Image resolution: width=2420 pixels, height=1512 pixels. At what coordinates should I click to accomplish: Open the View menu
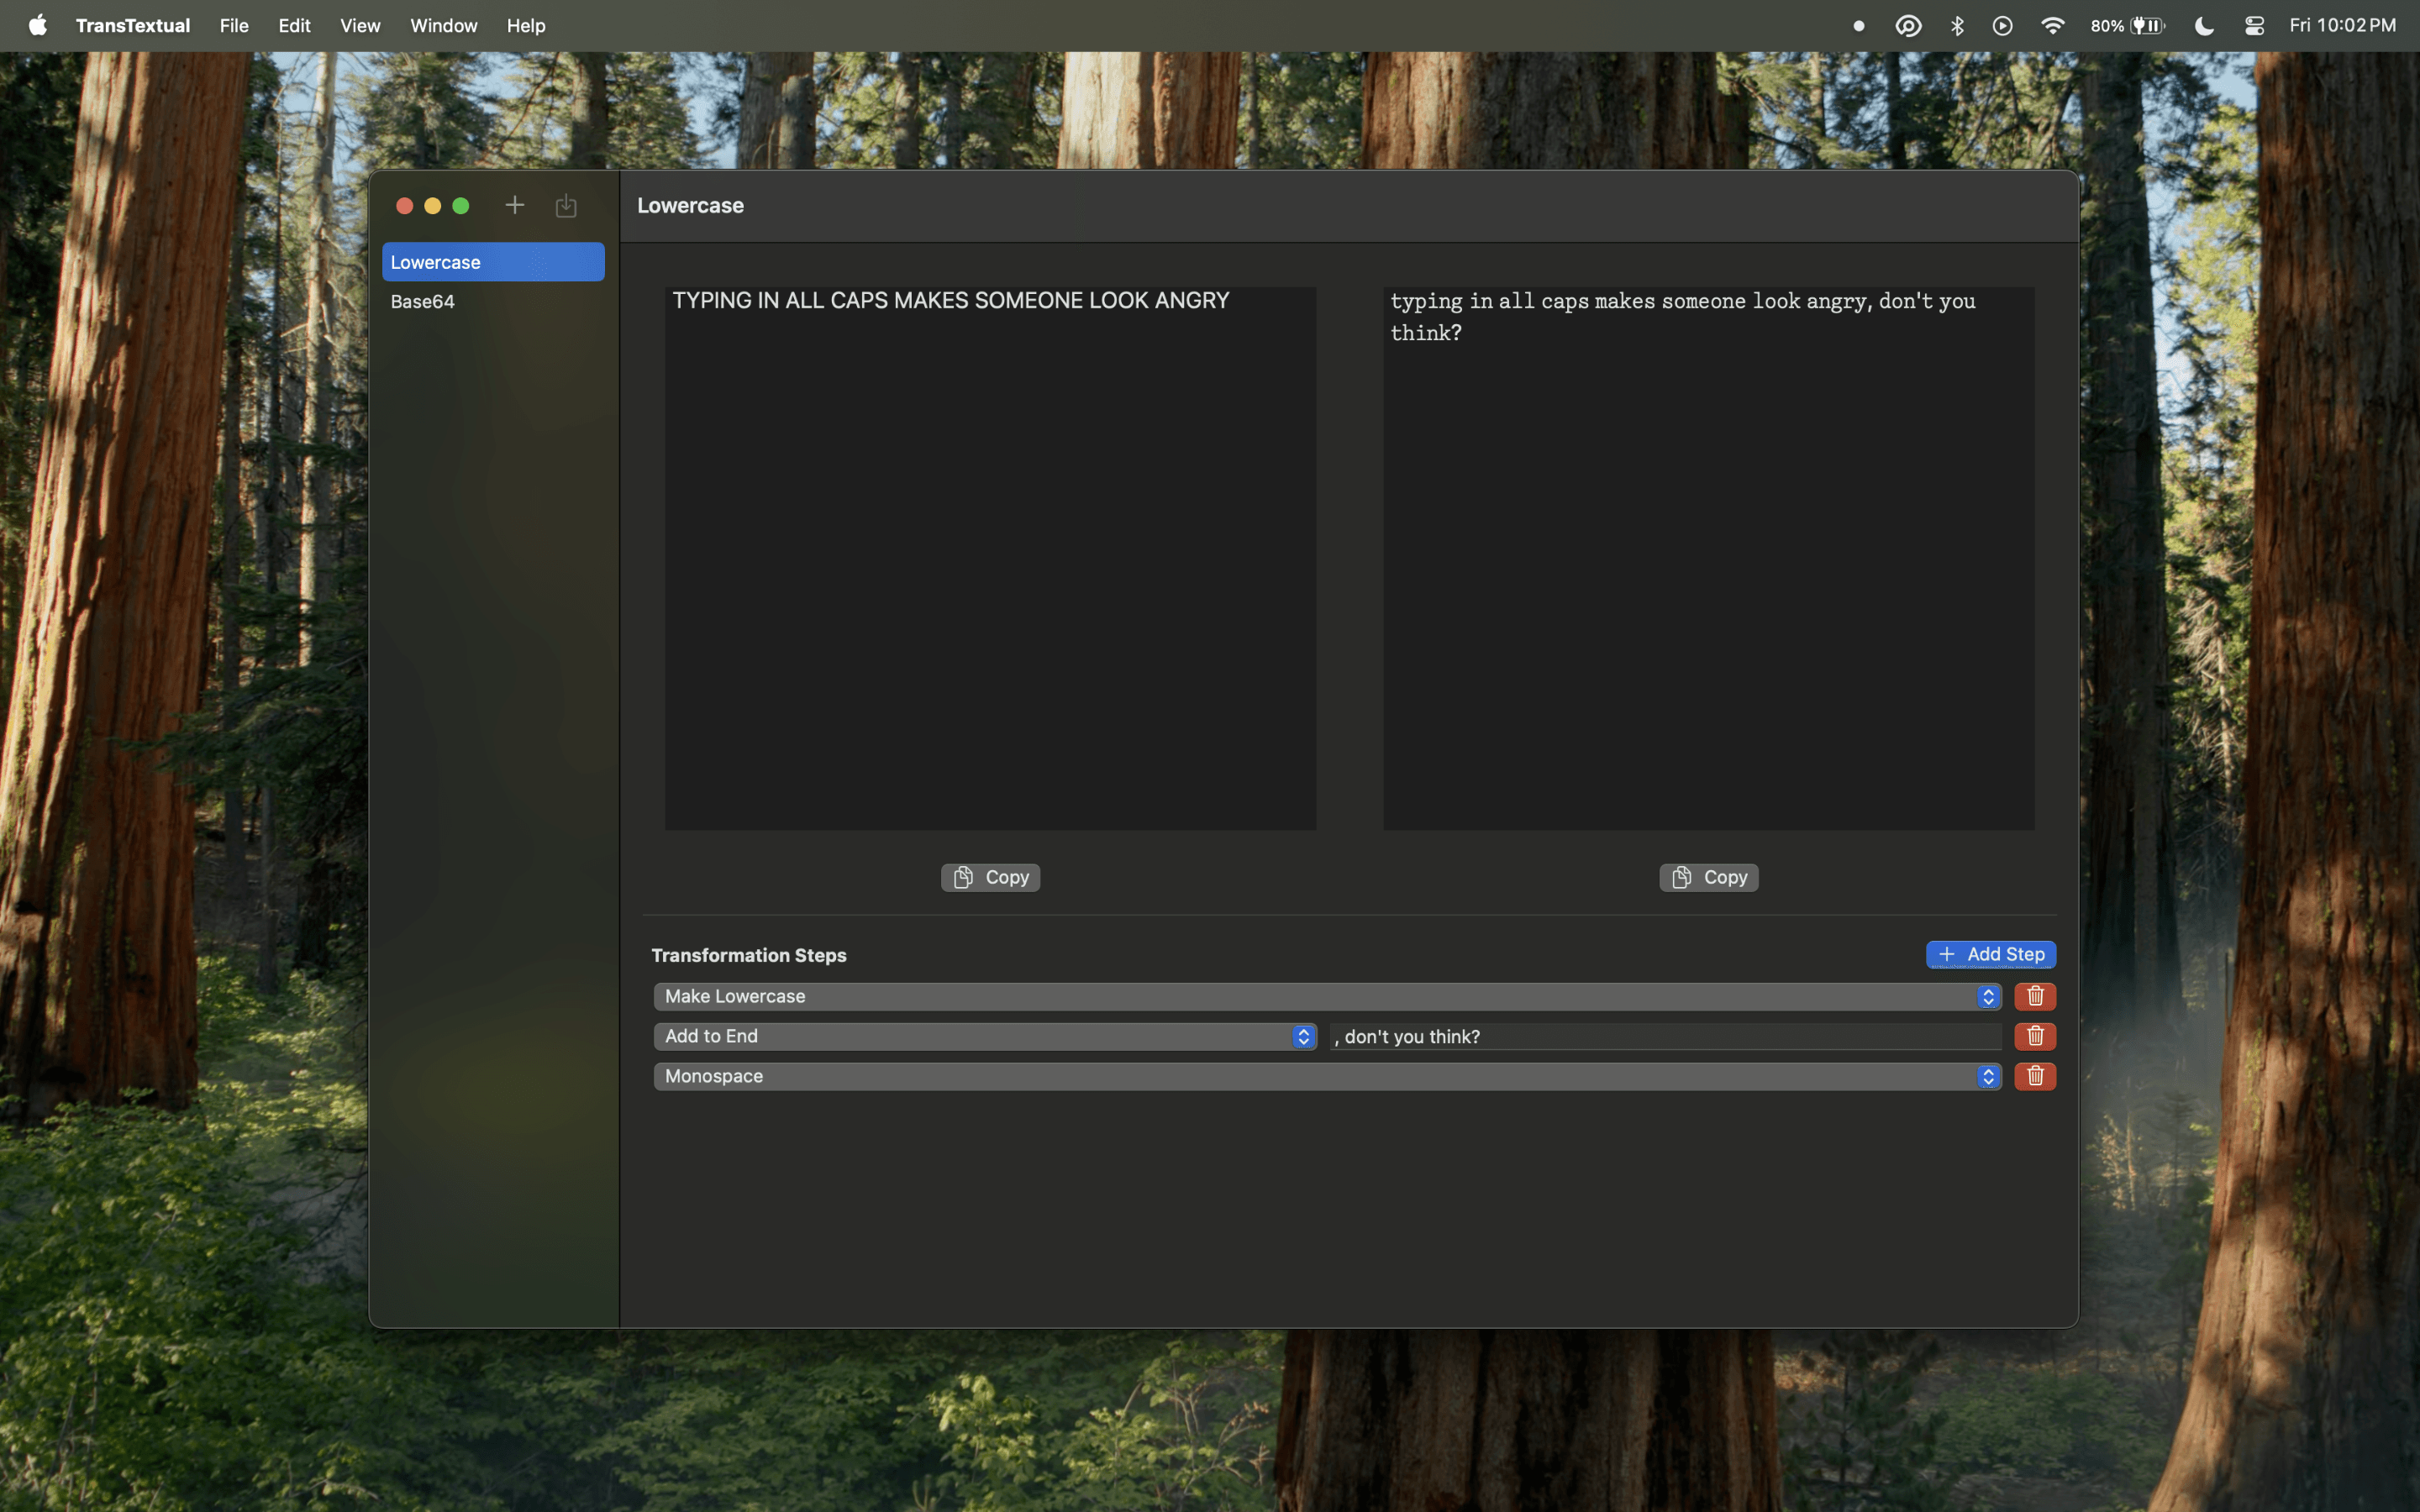[359, 26]
